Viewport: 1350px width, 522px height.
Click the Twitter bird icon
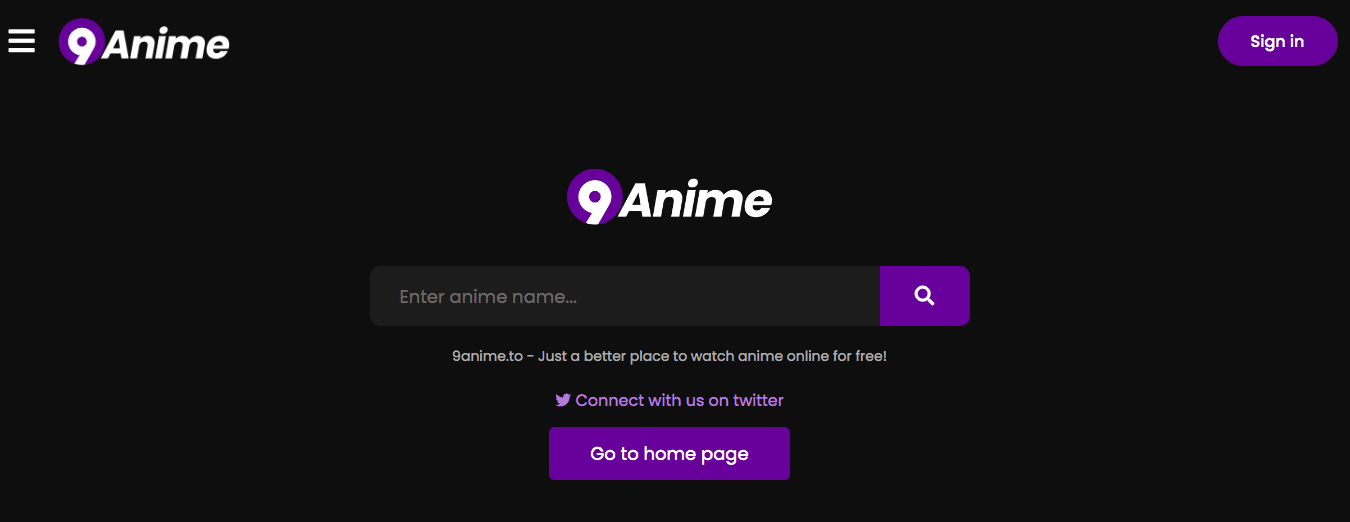click(563, 400)
